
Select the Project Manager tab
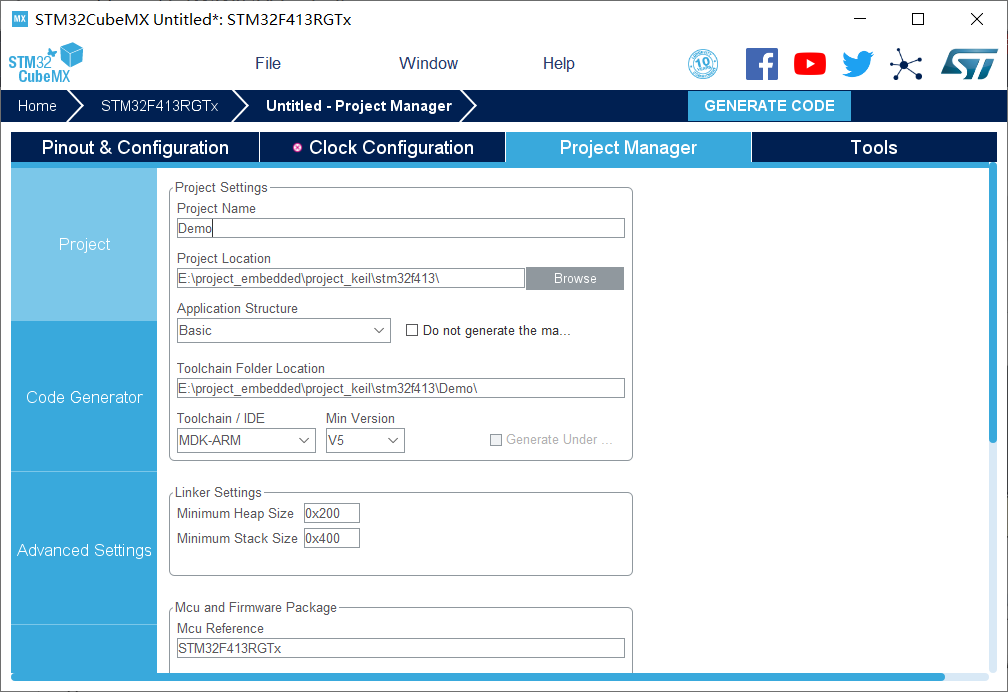(x=628, y=147)
